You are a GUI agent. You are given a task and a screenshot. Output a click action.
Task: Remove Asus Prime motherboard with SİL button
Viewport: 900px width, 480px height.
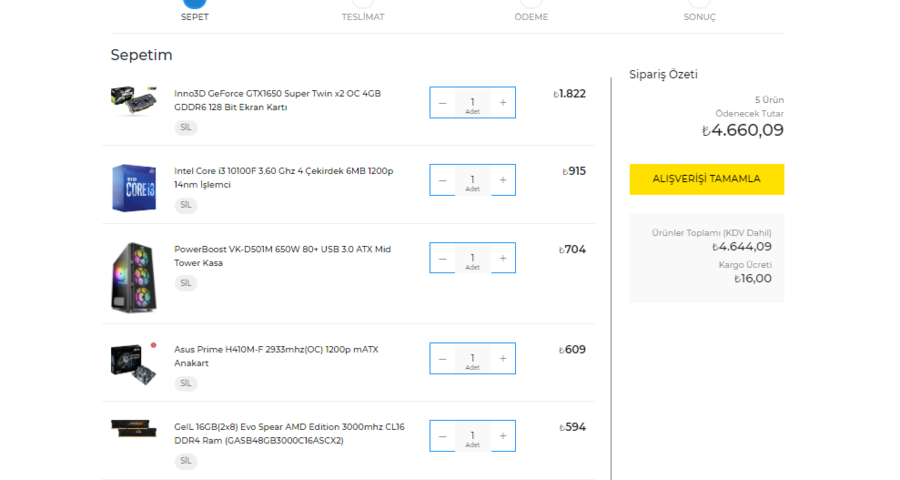185,384
